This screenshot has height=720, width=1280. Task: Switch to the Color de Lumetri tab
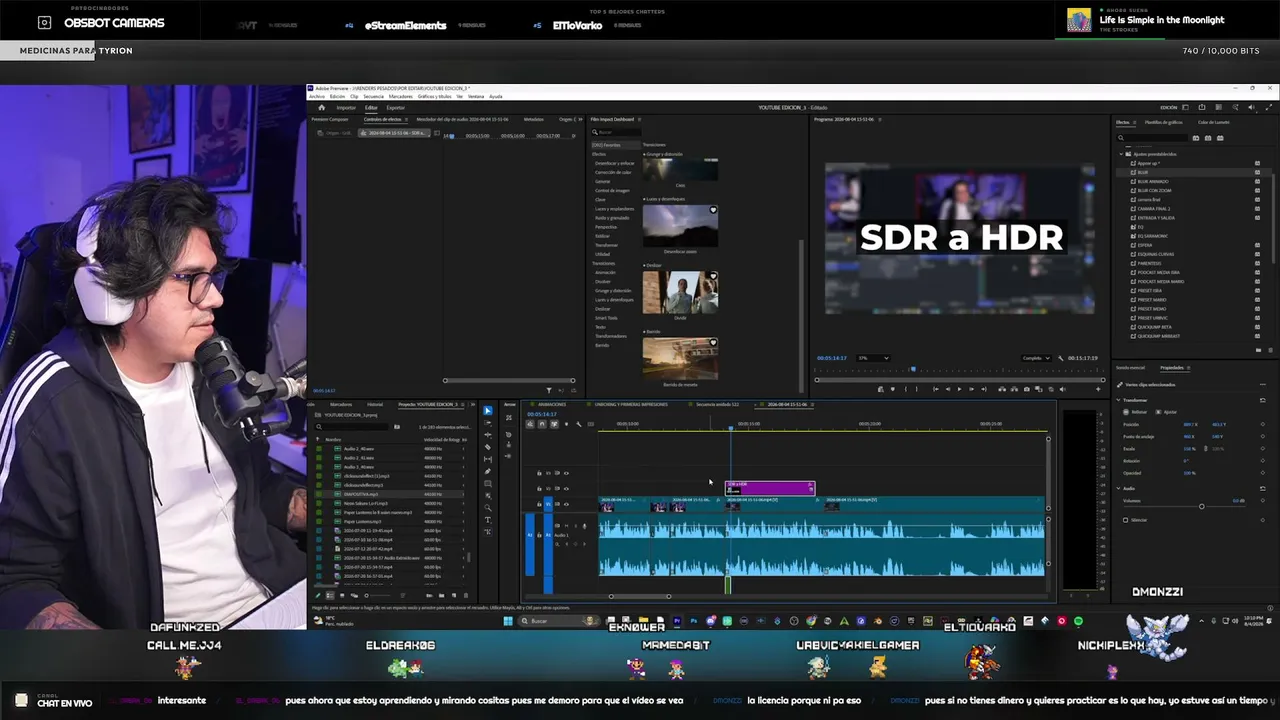(x=1214, y=122)
